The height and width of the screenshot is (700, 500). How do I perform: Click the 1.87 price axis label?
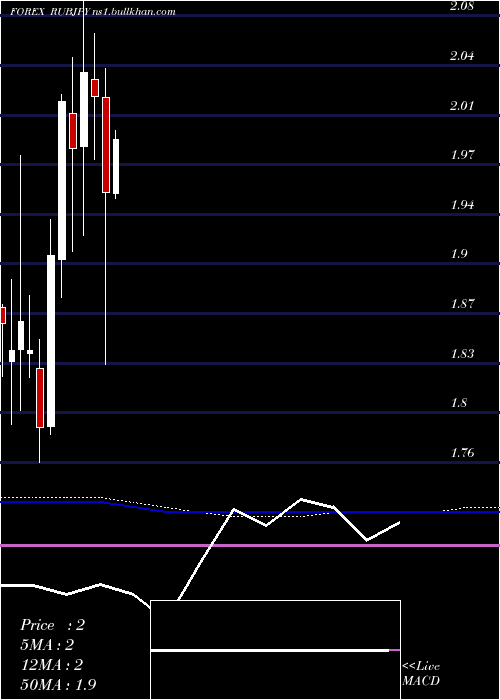462,304
